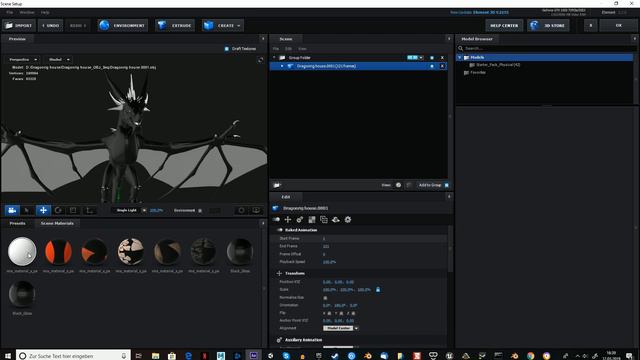Open the Group Folder group number dropdown
Viewport: 640px width, 360px height.
(415, 58)
